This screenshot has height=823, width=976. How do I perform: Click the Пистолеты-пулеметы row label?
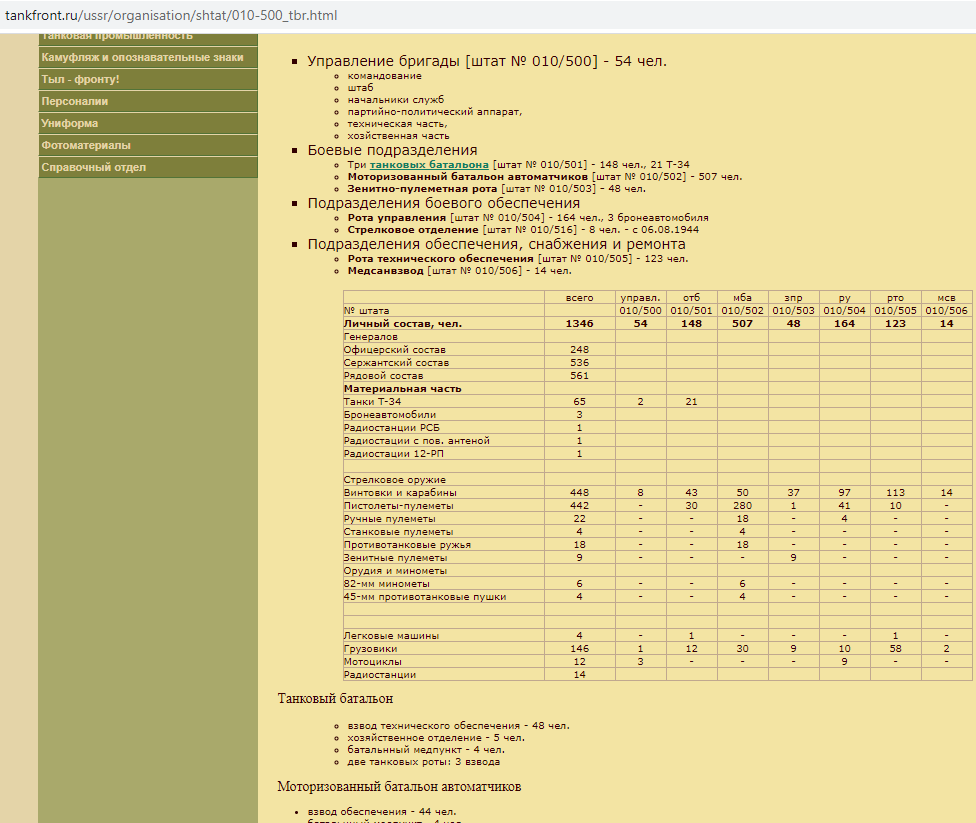click(x=398, y=506)
